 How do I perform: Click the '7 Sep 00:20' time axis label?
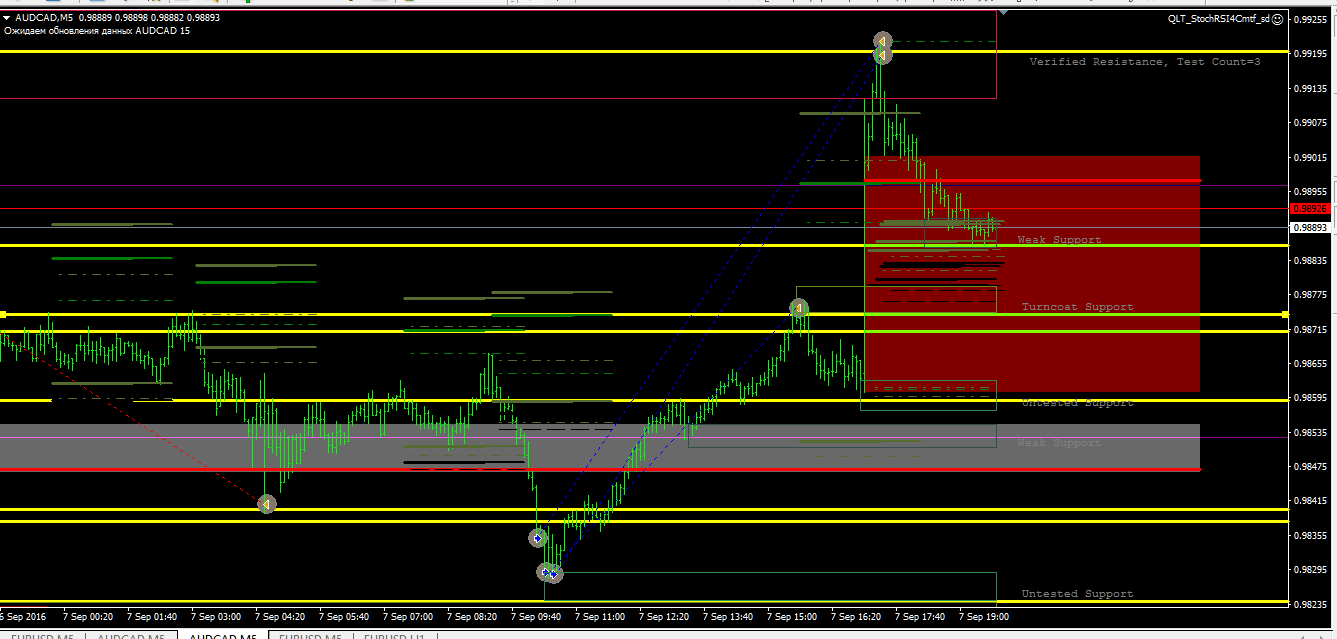87,618
